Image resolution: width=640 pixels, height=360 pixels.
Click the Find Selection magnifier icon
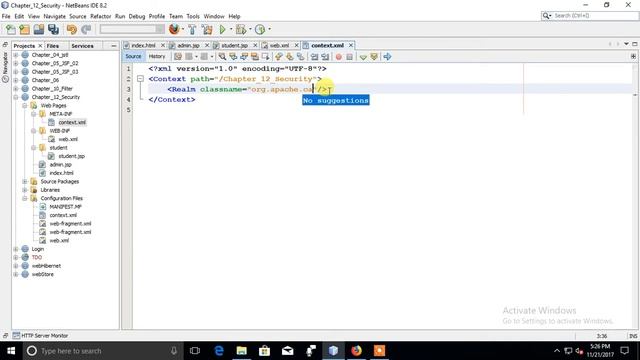(222, 57)
